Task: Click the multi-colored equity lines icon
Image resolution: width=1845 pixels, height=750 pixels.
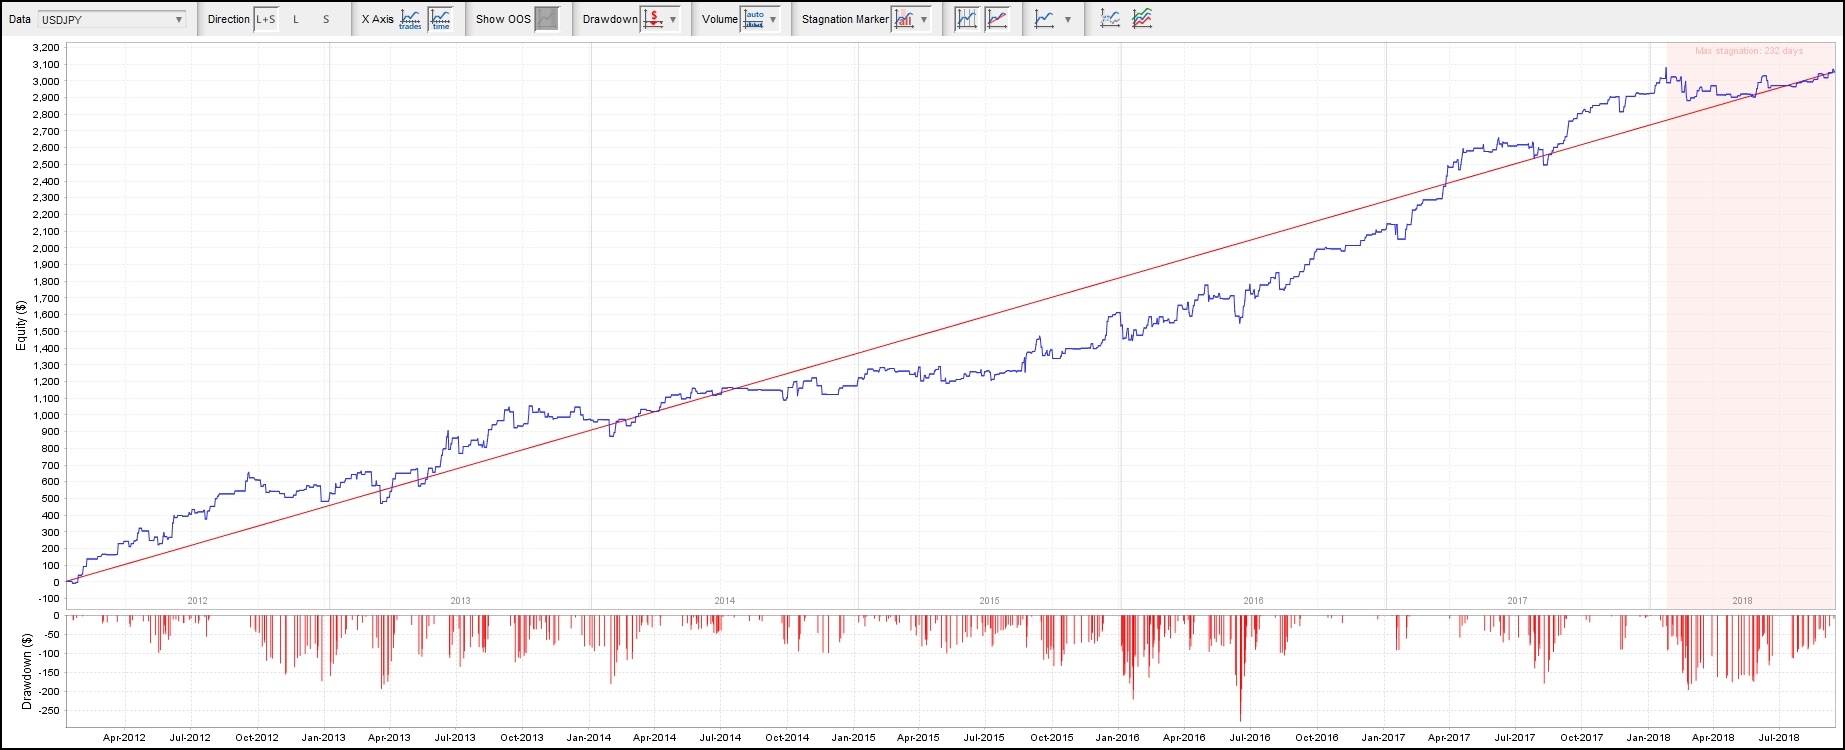Action: pyautogui.click(x=1142, y=19)
